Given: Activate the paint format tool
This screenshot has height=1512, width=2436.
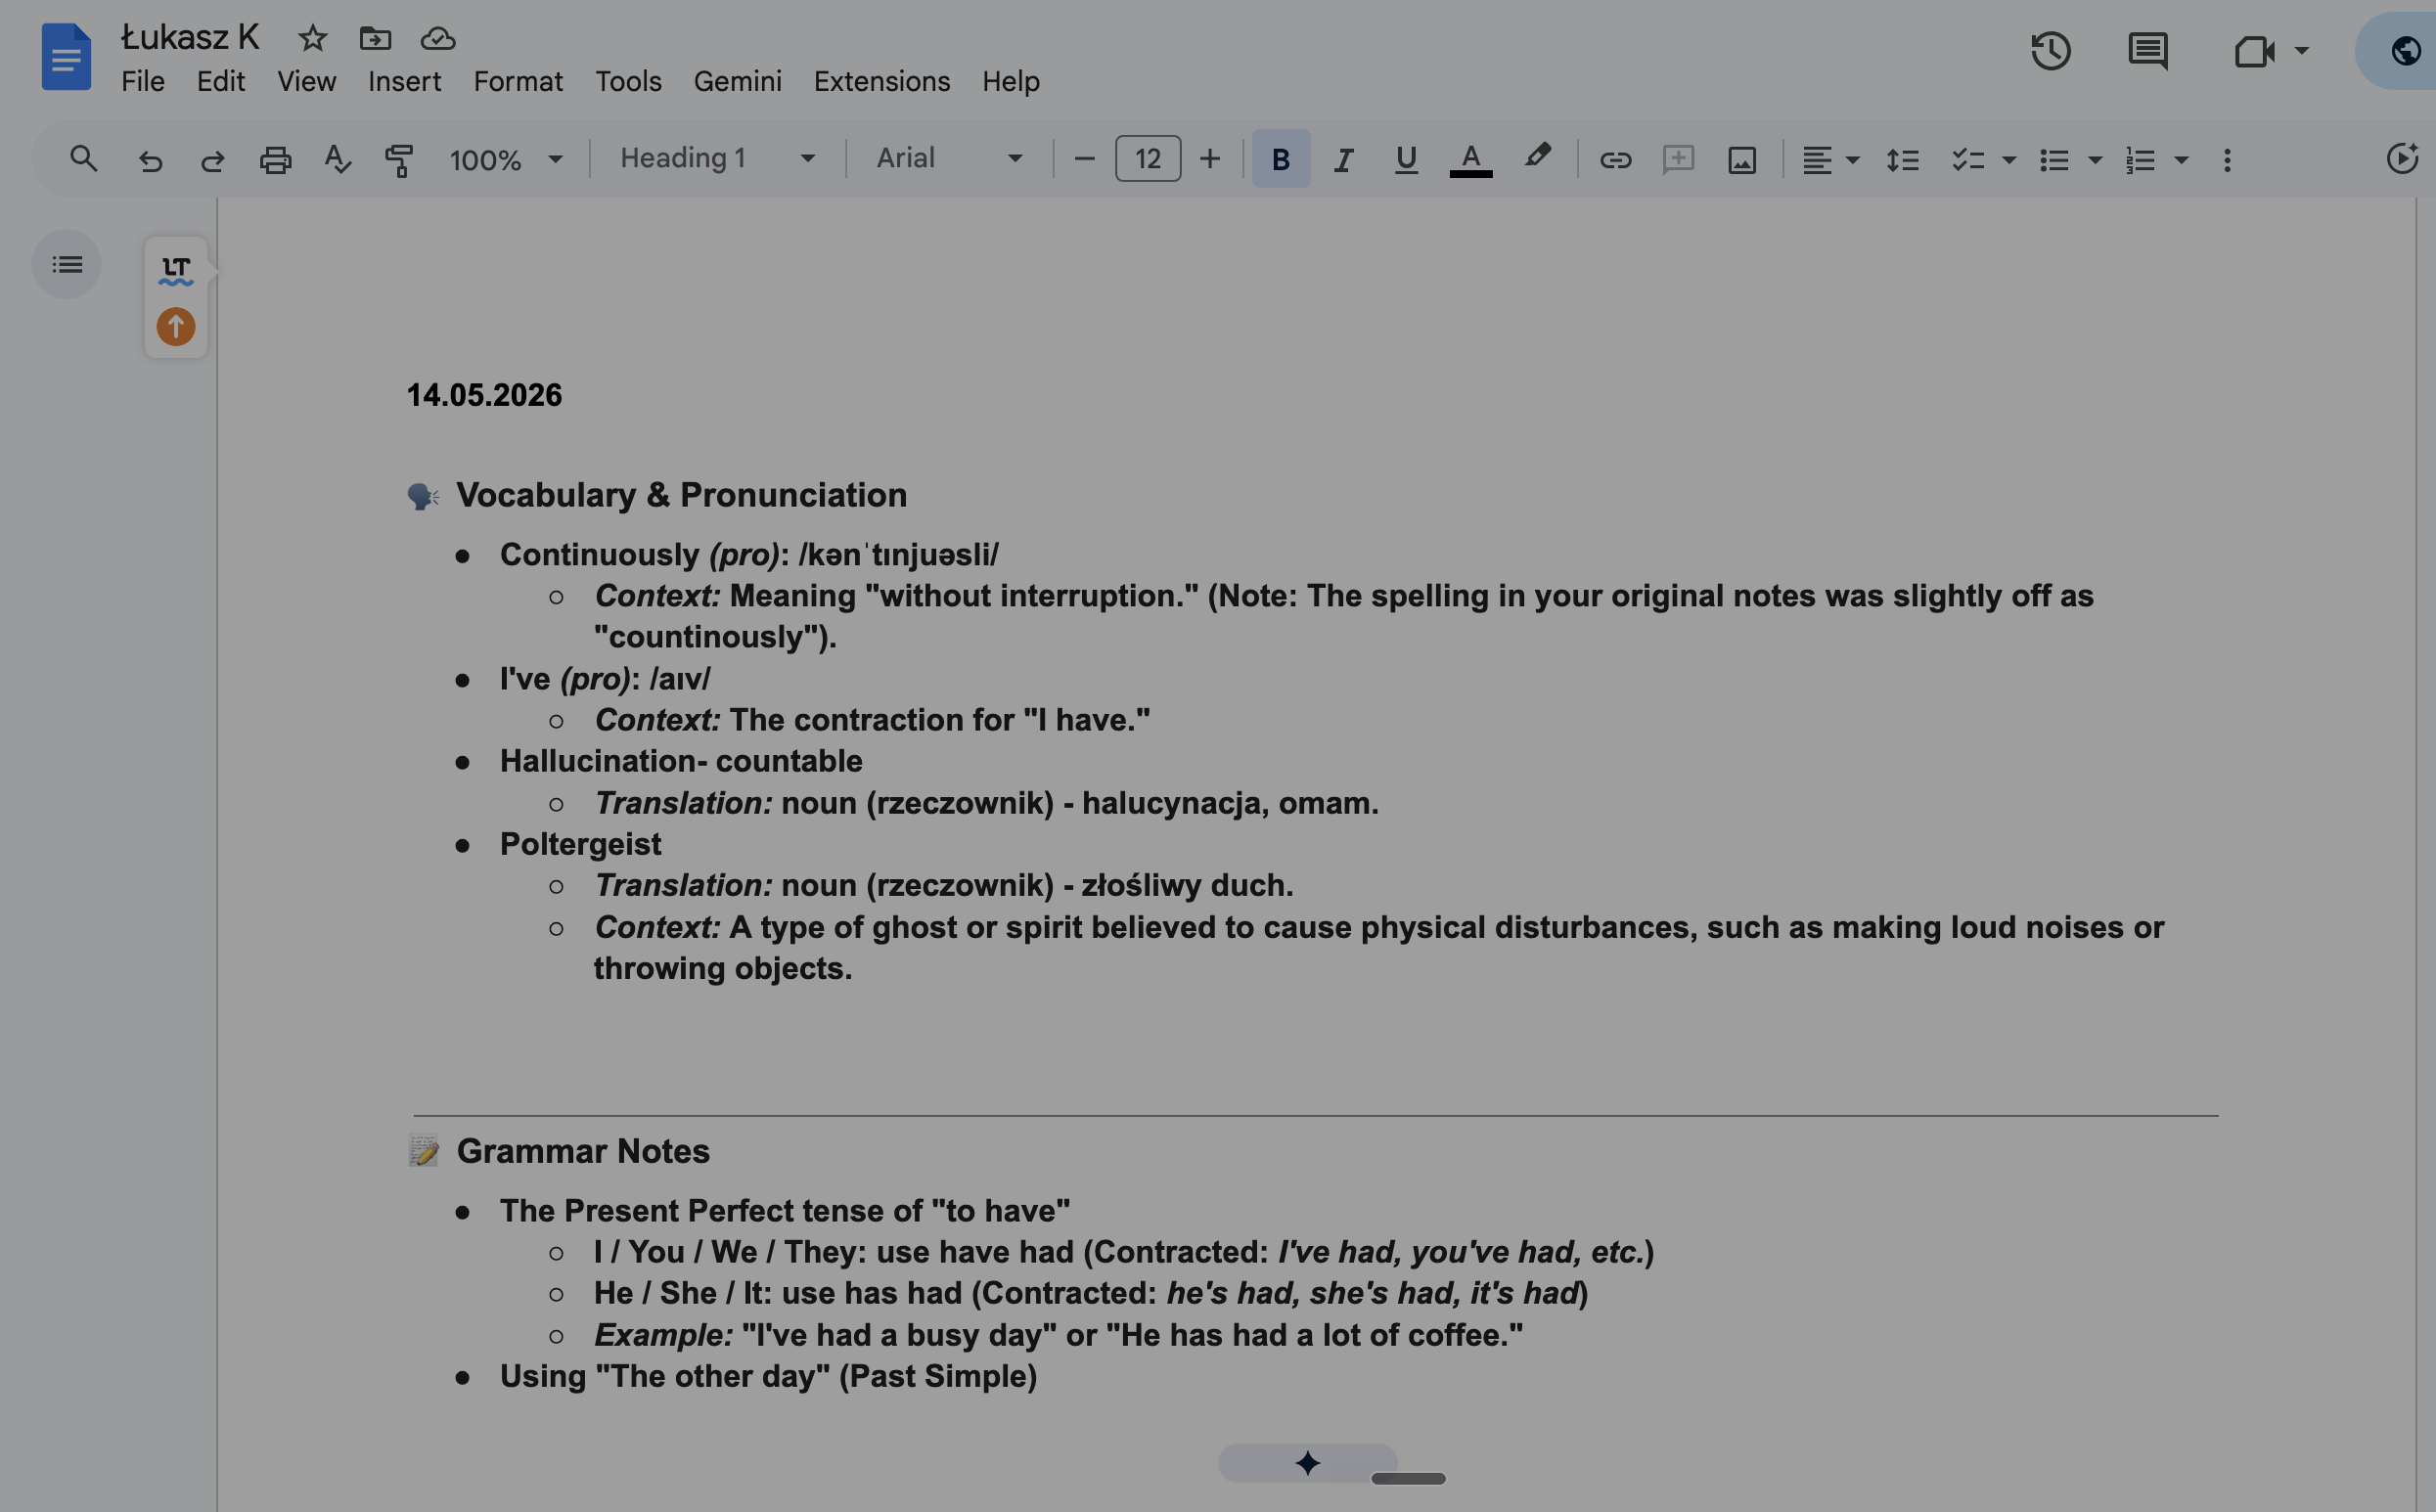Looking at the screenshot, I should [399, 160].
